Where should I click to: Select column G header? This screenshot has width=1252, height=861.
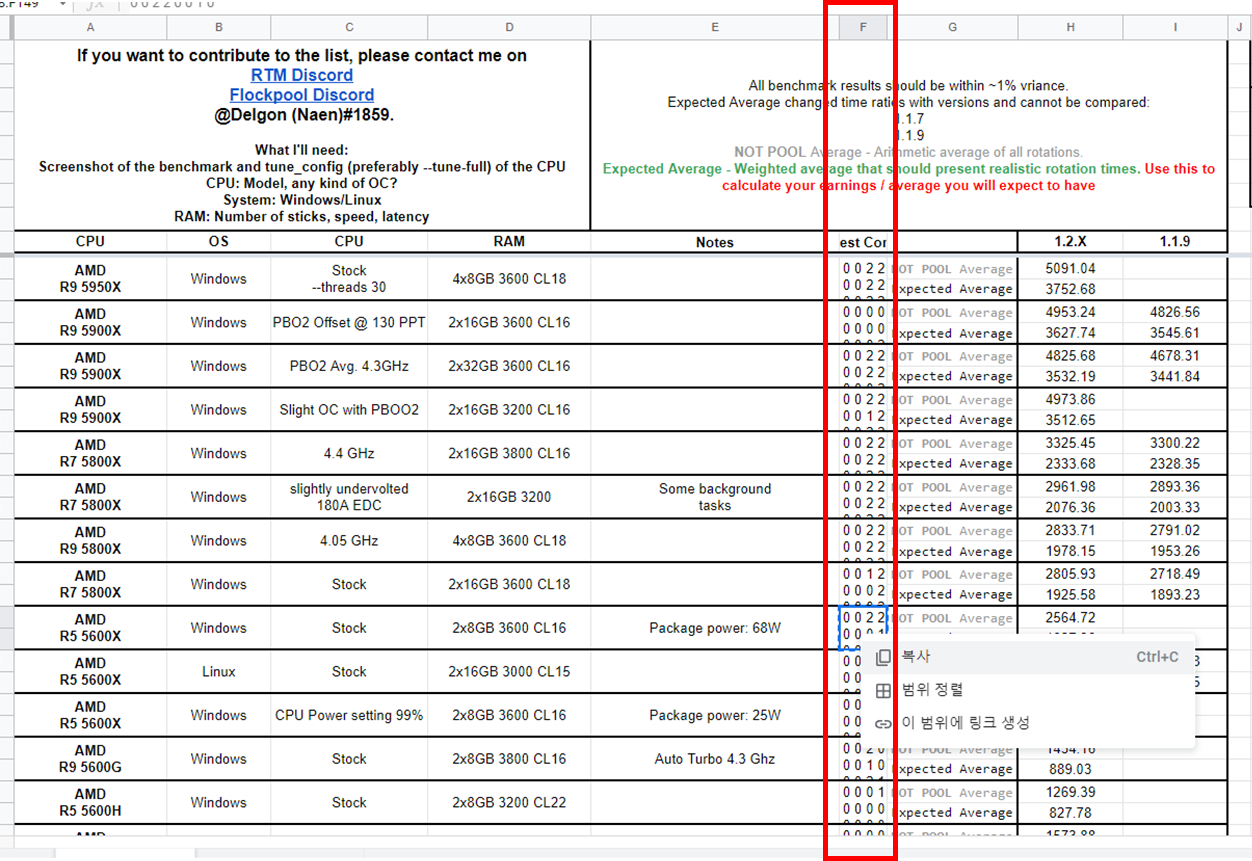tap(952, 28)
